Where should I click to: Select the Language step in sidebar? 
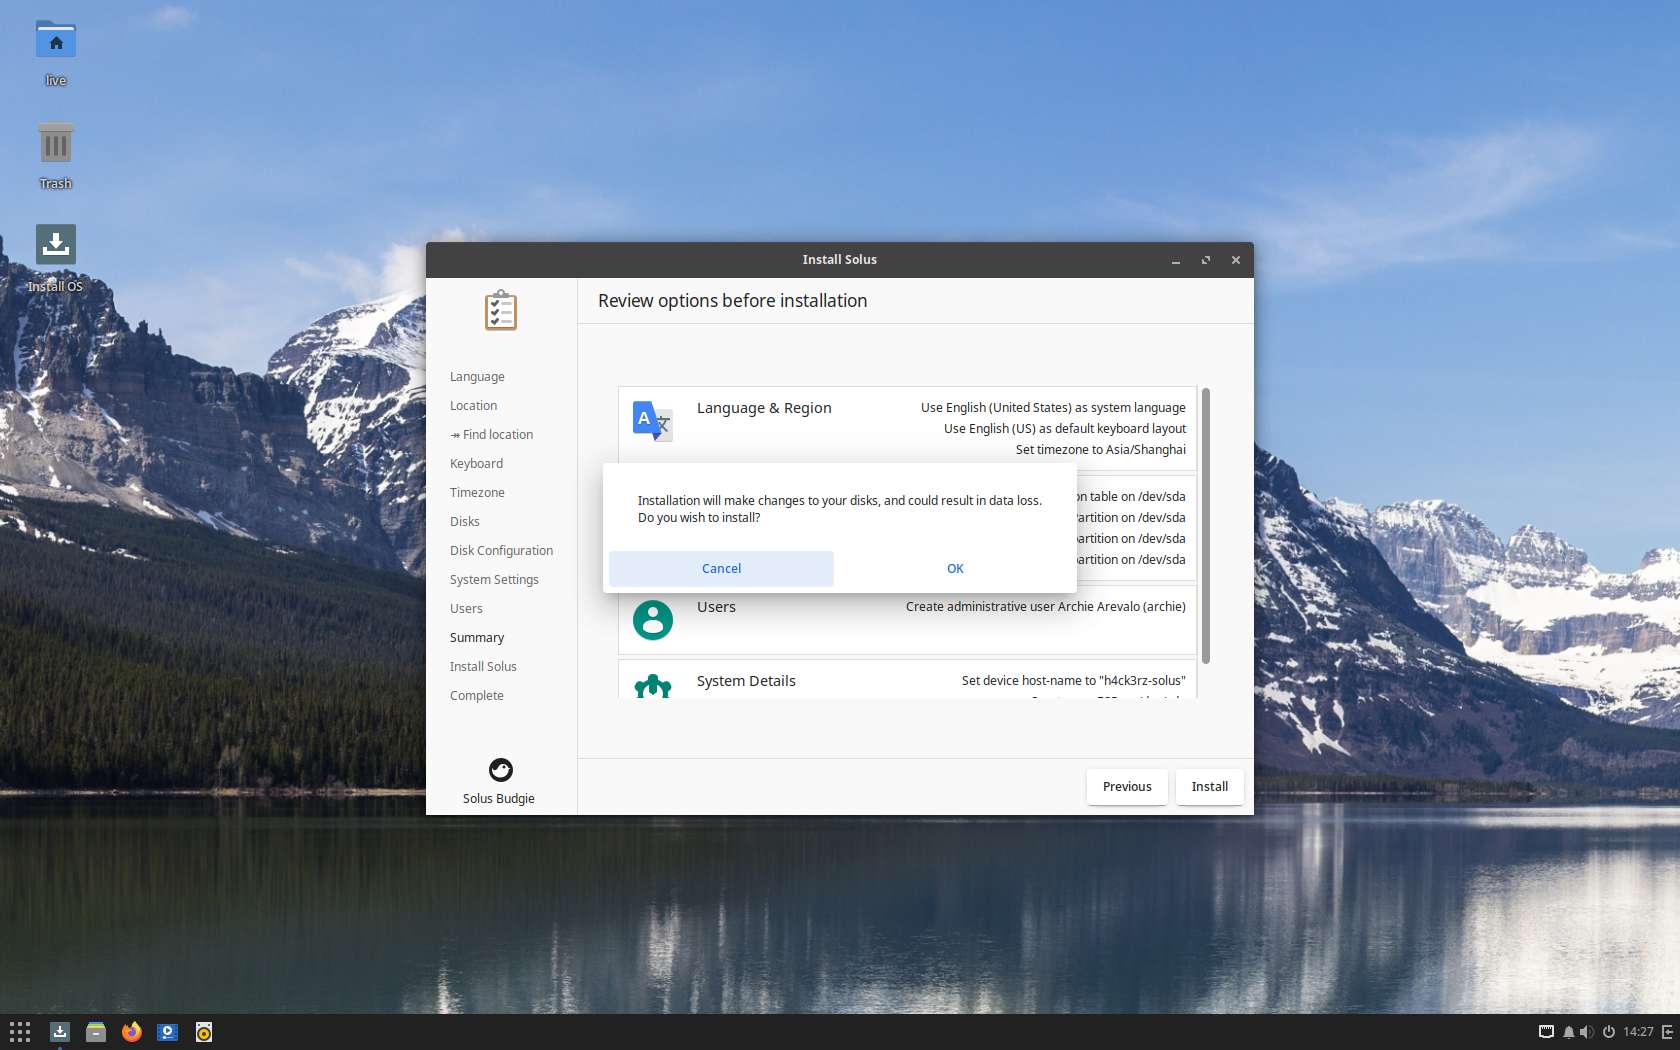click(477, 377)
